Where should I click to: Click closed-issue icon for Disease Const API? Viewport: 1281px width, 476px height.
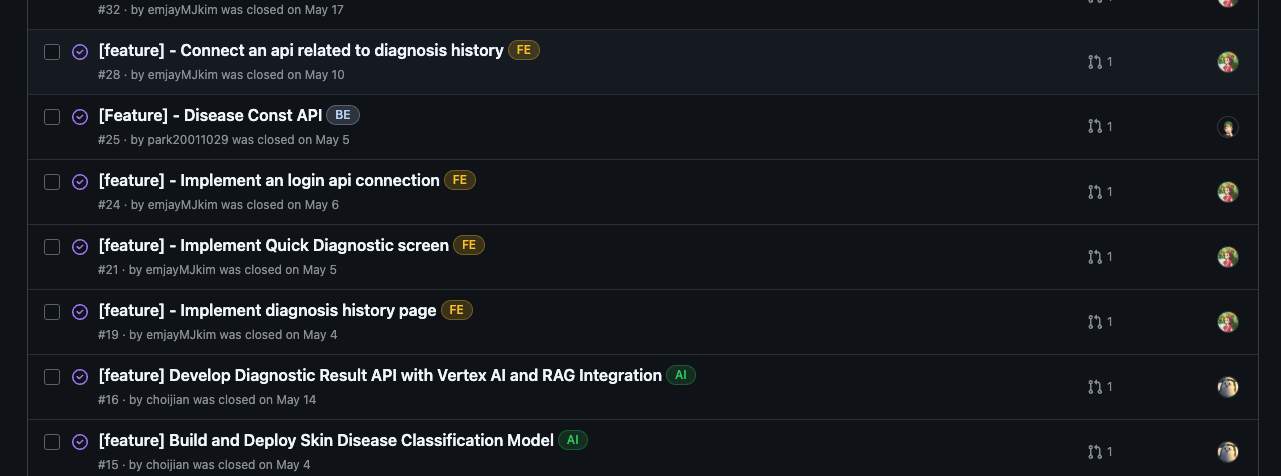point(80,117)
